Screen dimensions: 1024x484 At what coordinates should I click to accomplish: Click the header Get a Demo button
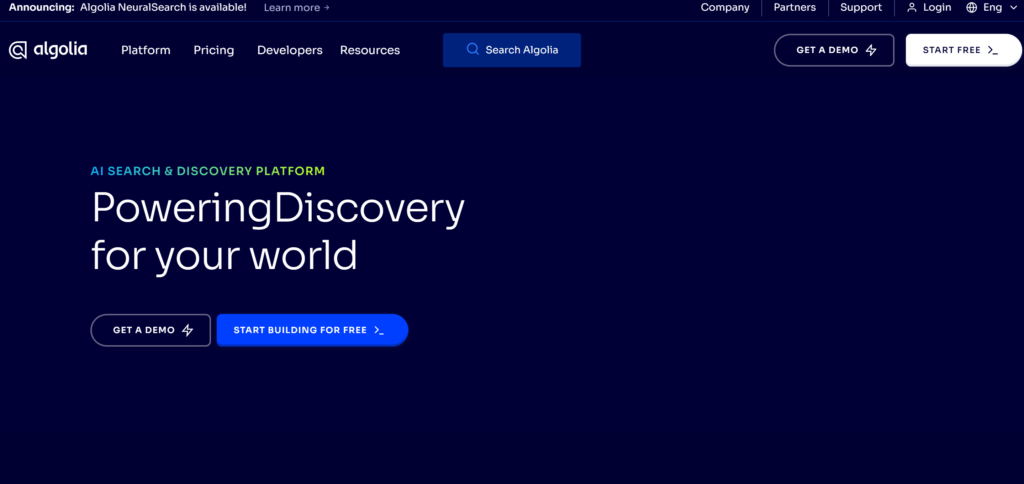[834, 50]
